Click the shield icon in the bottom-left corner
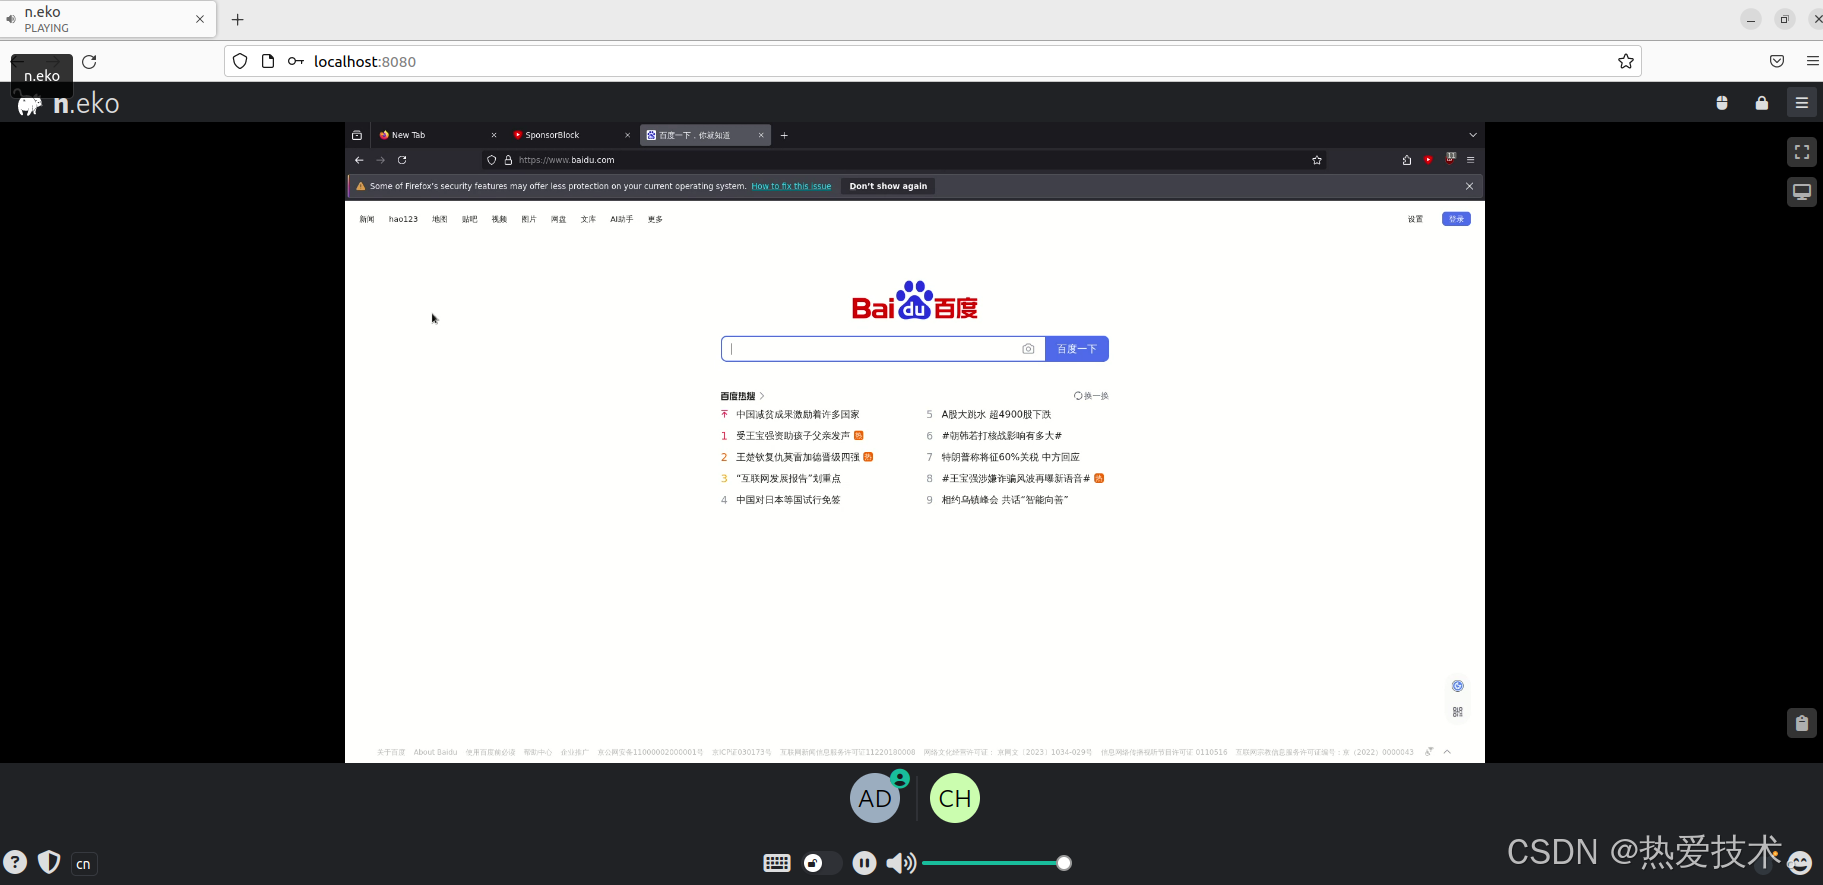This screenshot has width=1823, height=885. [x=49, y=862]
